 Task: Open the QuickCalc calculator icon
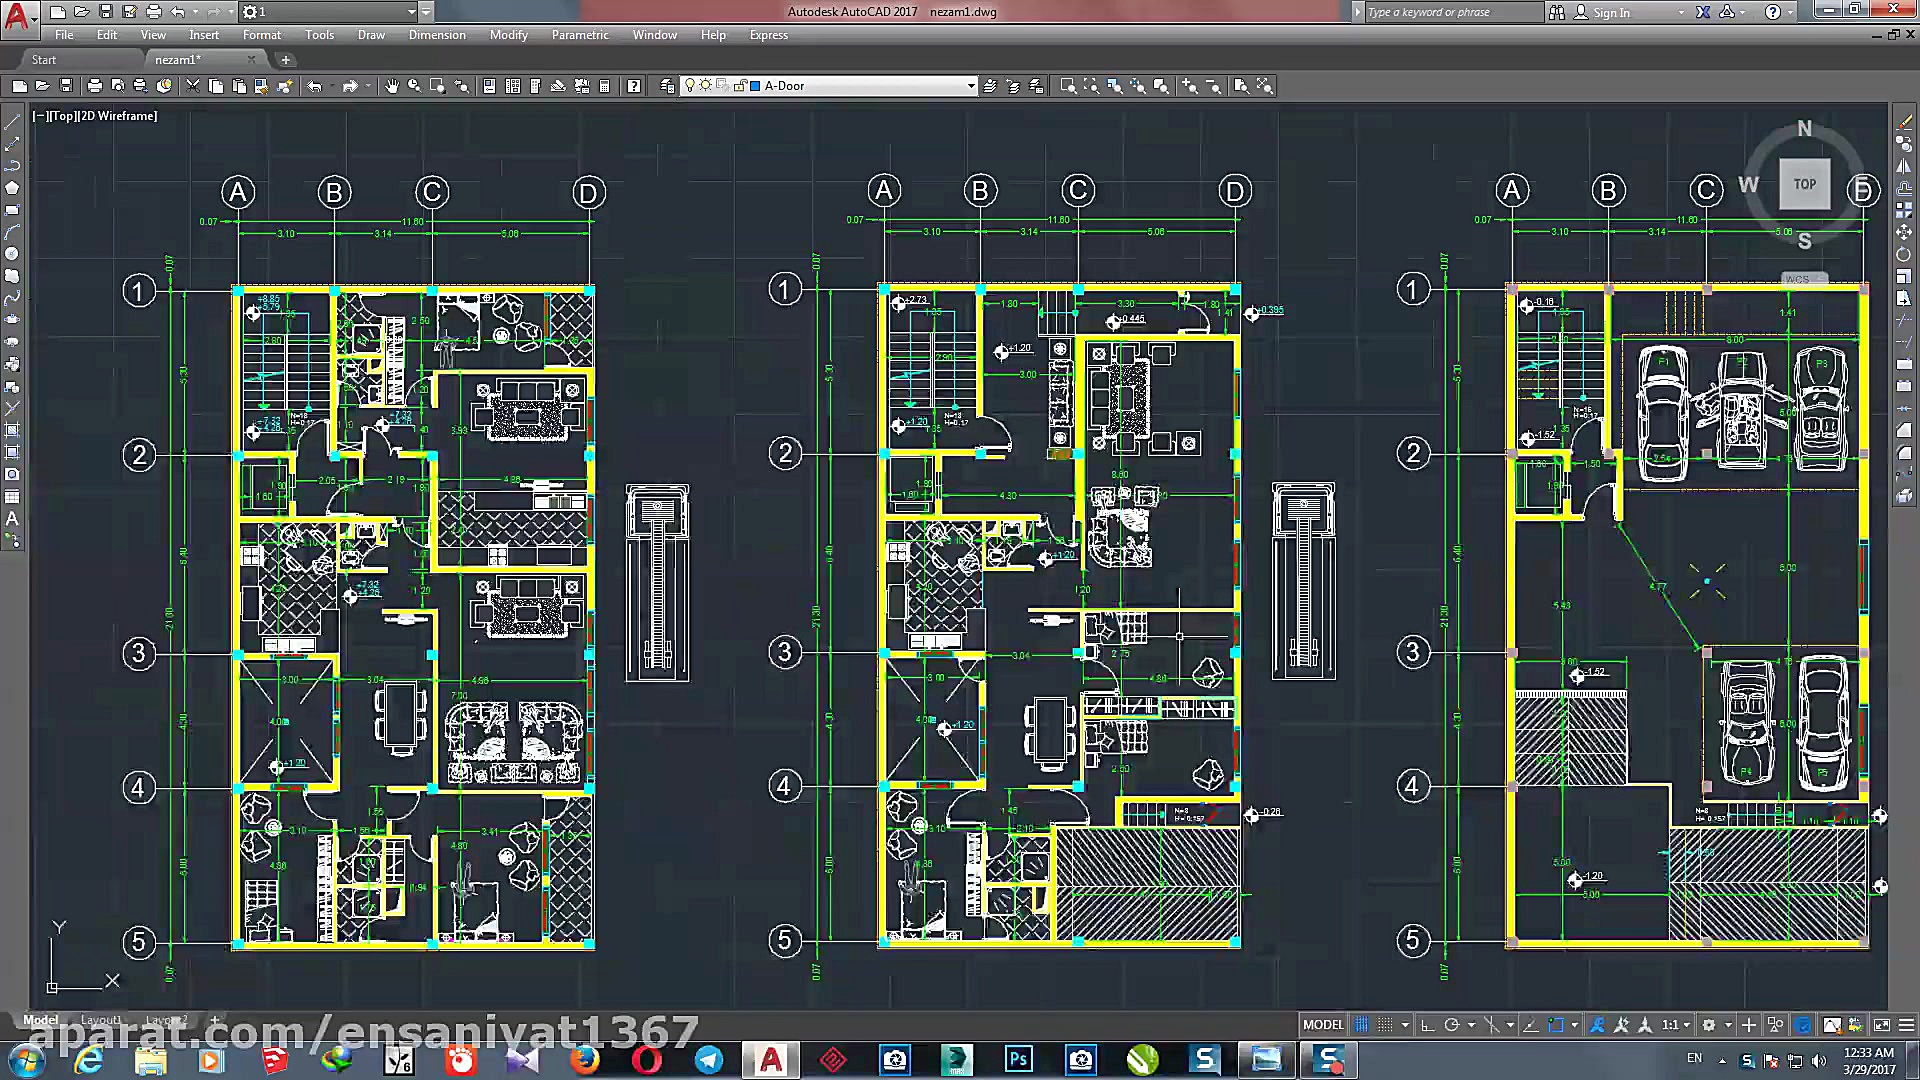(605, 86)
